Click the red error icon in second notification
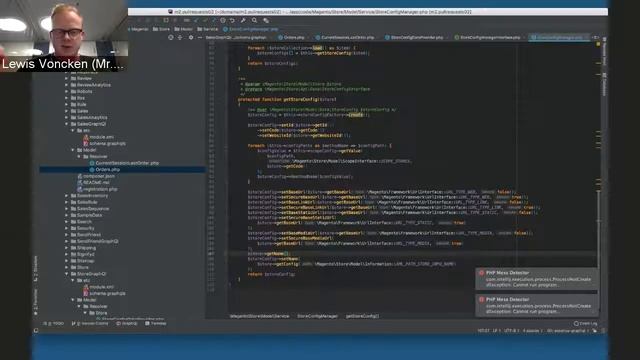 point(482,299)
